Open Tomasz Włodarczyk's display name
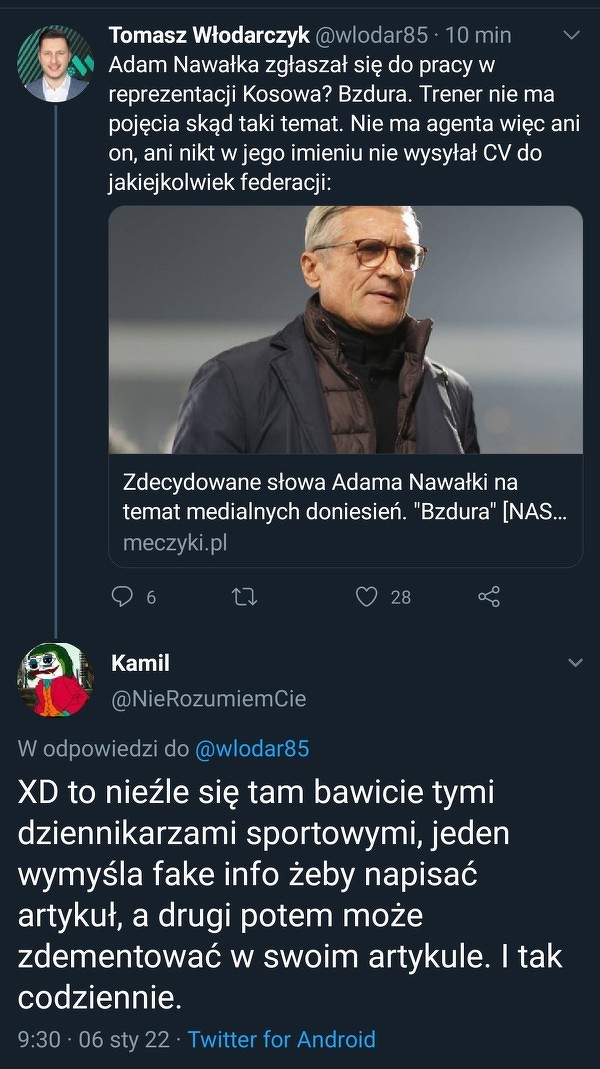Image resolution: width=600 pixels, height=1069 pixels. 209,36
